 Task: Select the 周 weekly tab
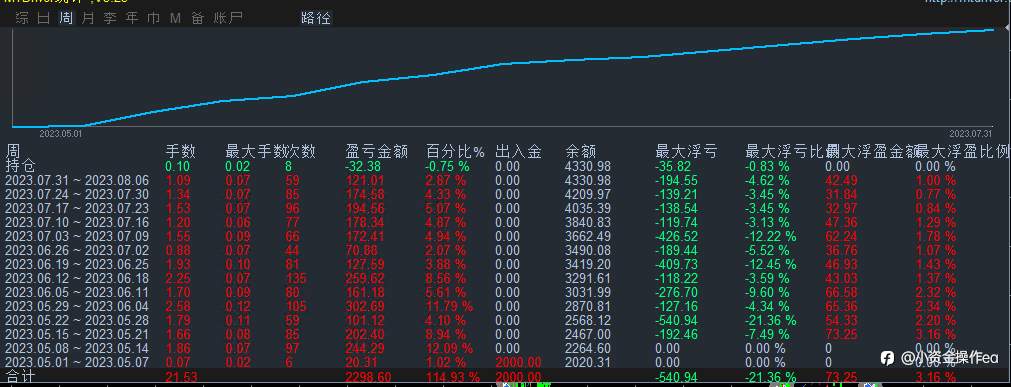(66, 18)
